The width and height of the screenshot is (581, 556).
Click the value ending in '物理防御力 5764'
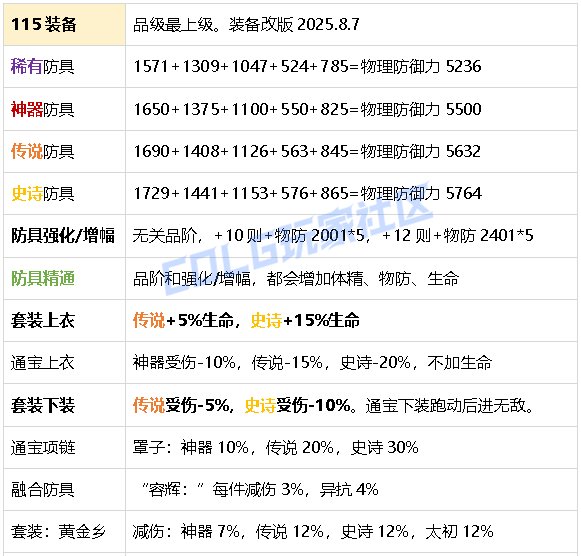click(307, 194)
